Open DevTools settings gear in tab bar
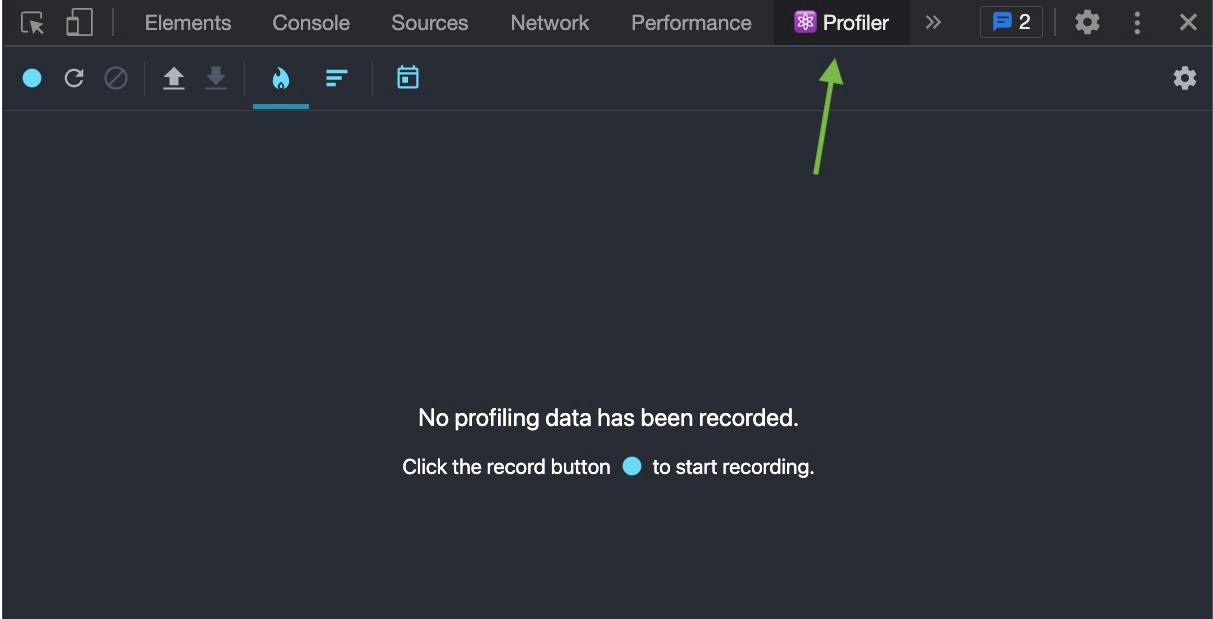Screen dimensions: 1213x619 click(x=1087, y=23)
